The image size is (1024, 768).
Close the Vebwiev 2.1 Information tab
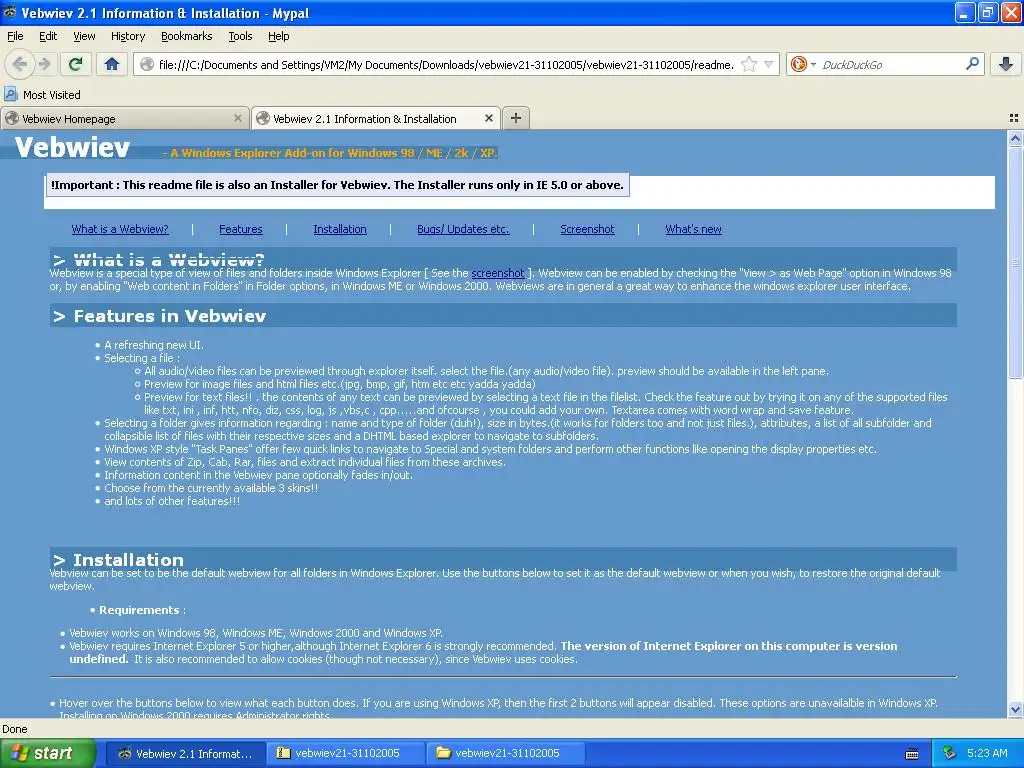(x=488, y=118)
